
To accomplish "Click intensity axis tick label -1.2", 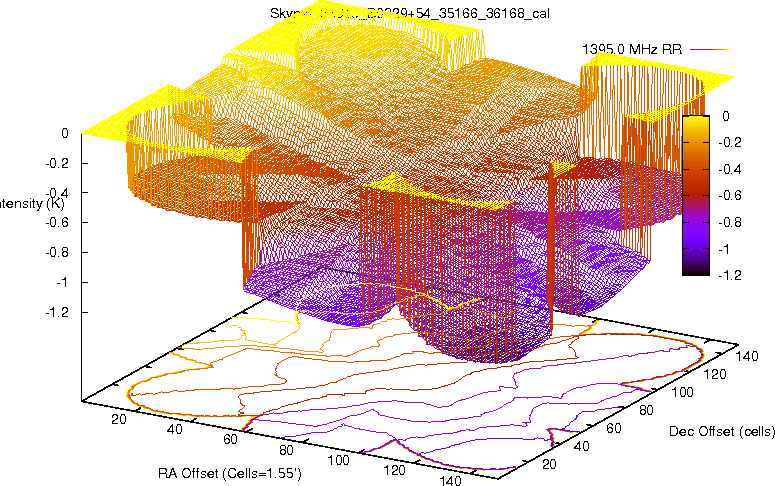I will pos(57,312).
